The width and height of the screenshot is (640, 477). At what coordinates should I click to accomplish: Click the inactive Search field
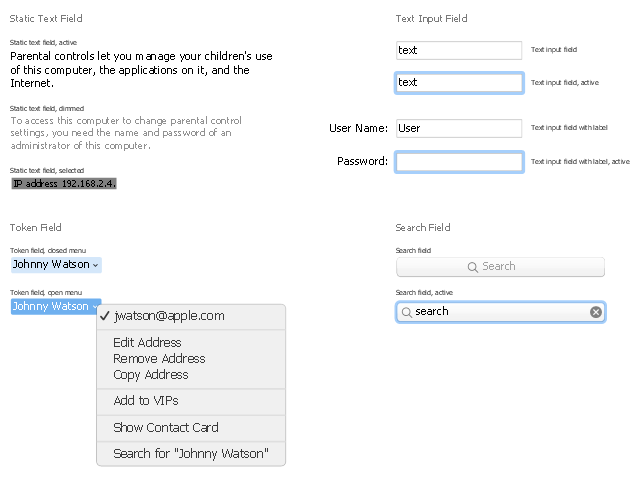500,267
